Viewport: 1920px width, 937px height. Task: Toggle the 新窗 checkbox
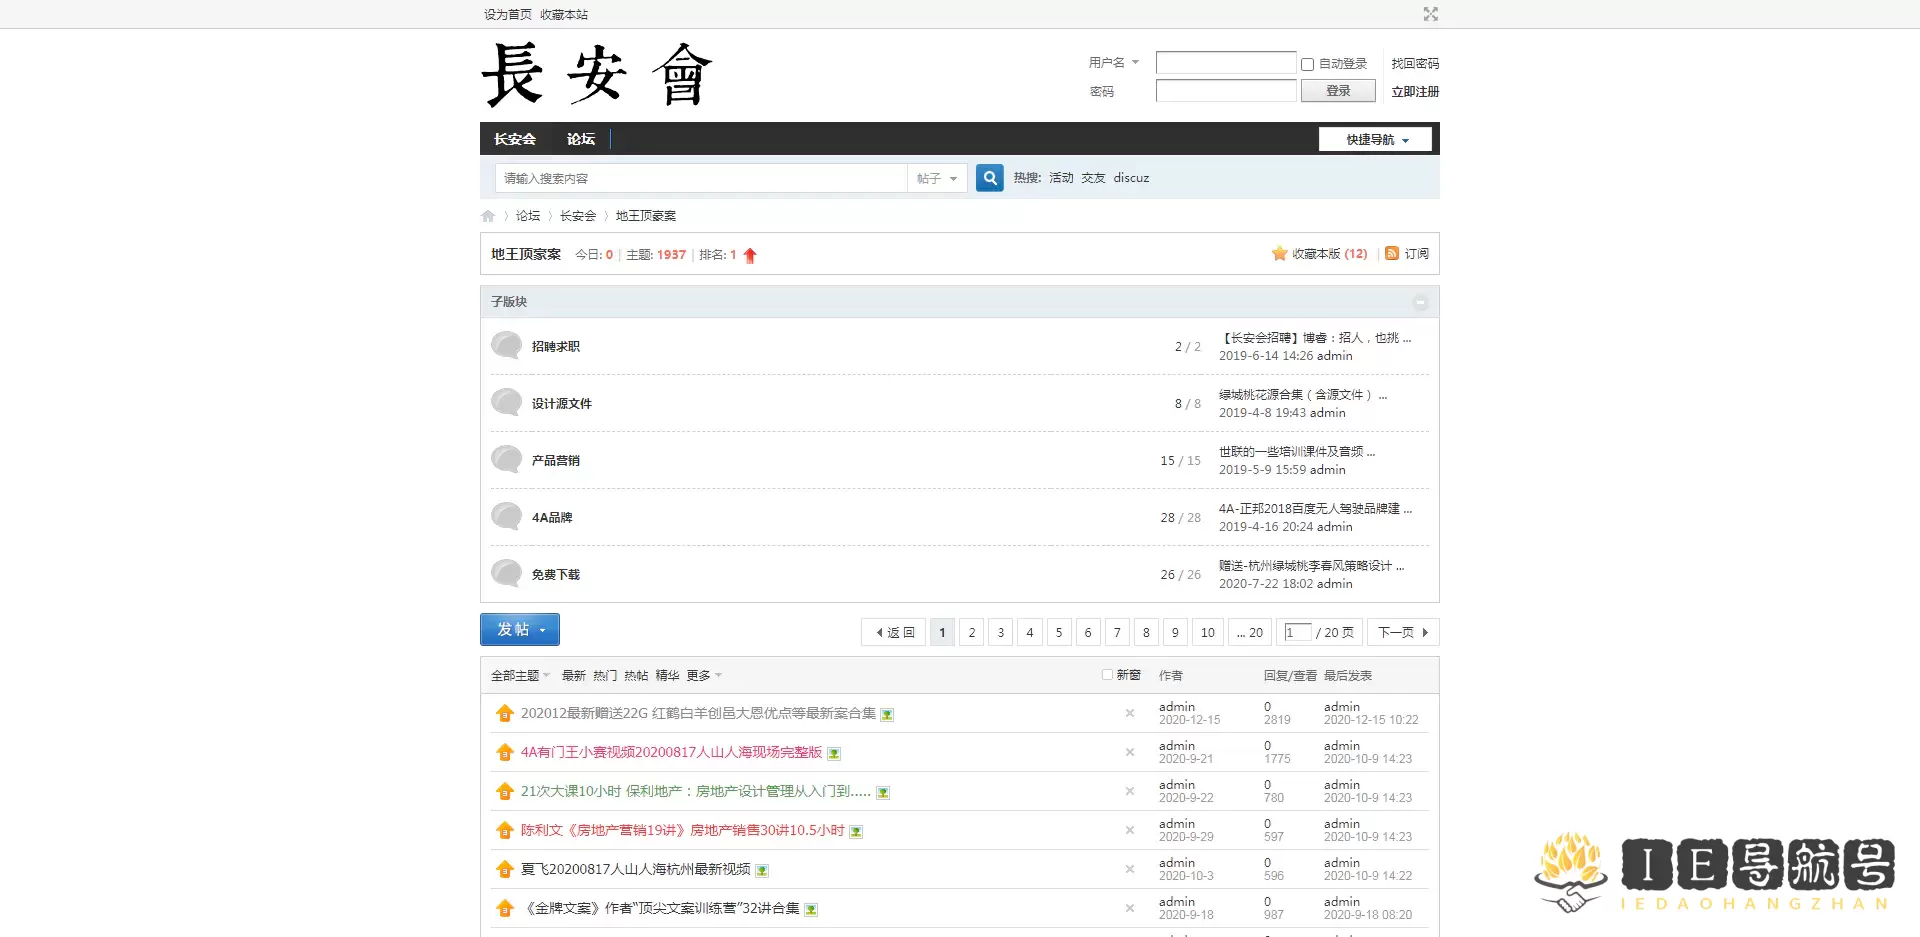pos(1107,675)
